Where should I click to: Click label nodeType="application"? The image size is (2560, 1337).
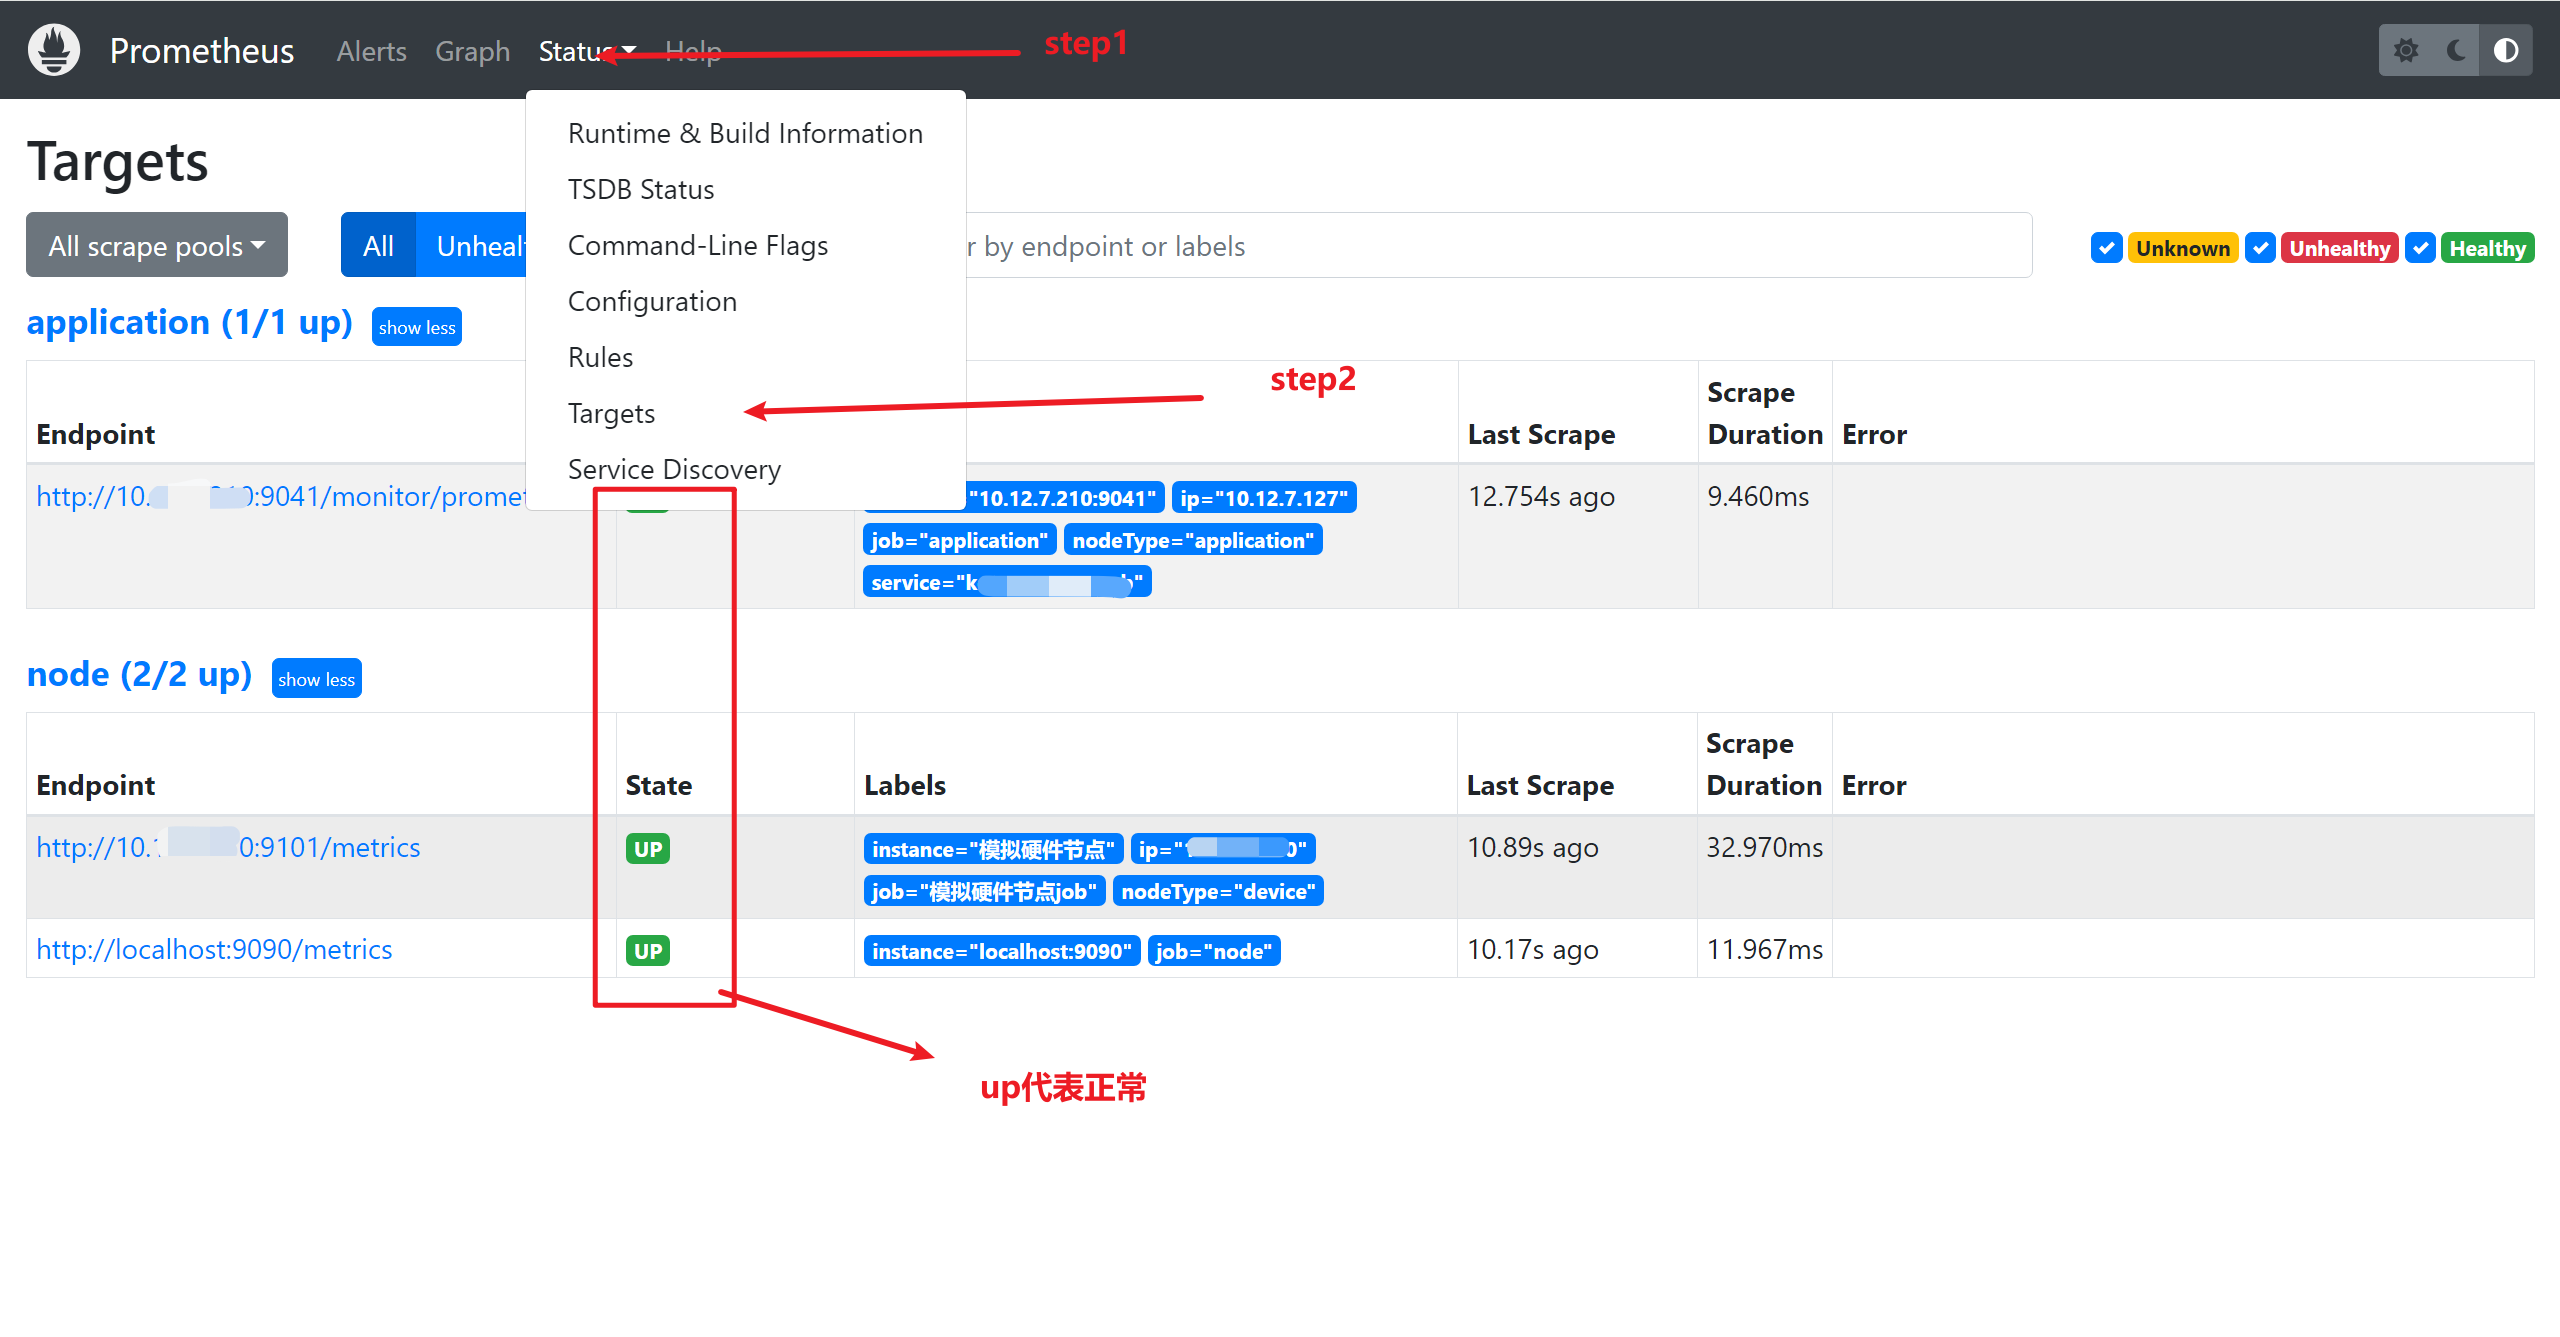pos(1193,540)
